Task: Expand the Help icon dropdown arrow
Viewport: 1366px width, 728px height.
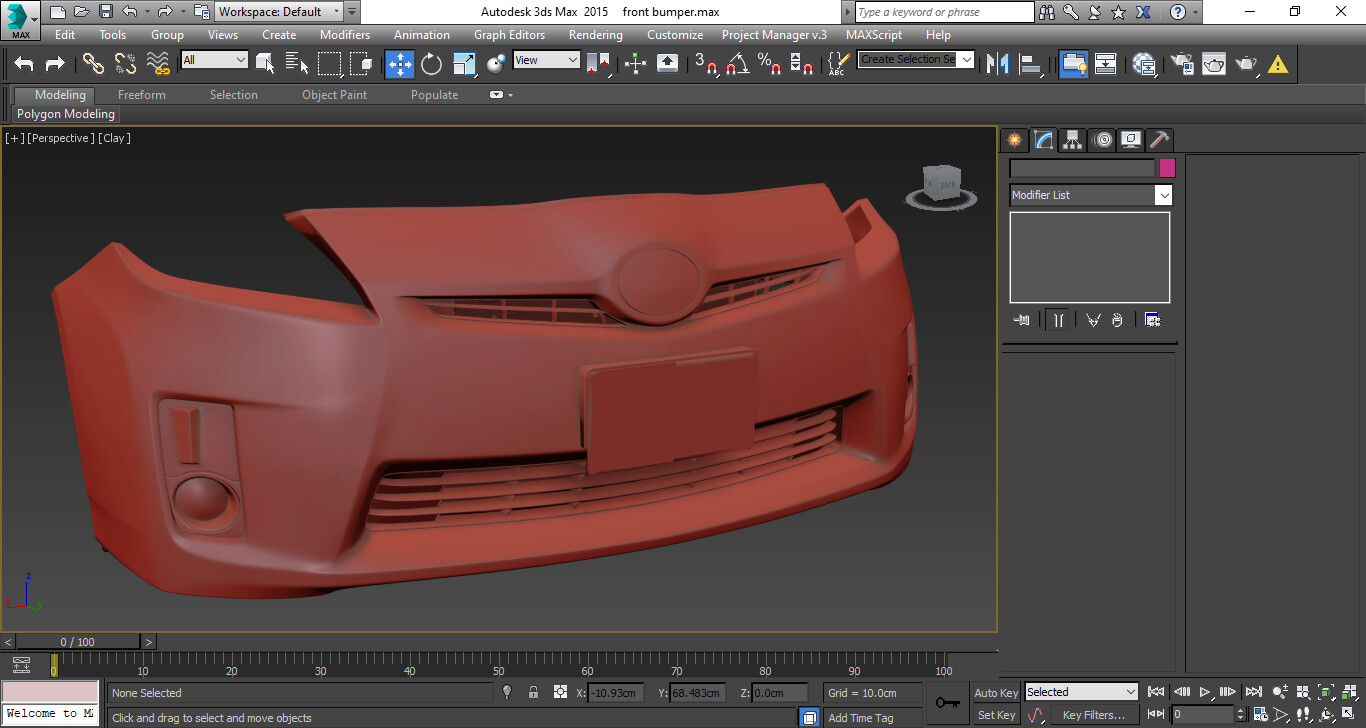Action: [1196, 12]
